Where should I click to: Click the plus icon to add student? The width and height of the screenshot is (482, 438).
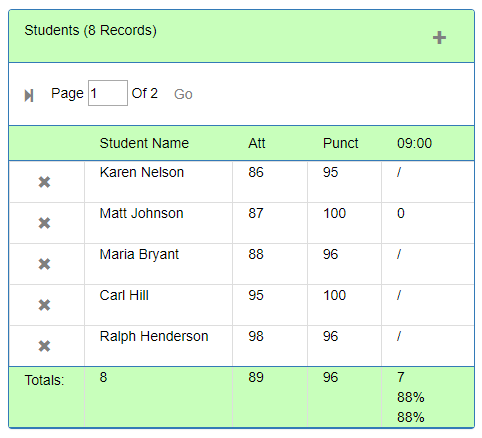(x=439, y=38)
